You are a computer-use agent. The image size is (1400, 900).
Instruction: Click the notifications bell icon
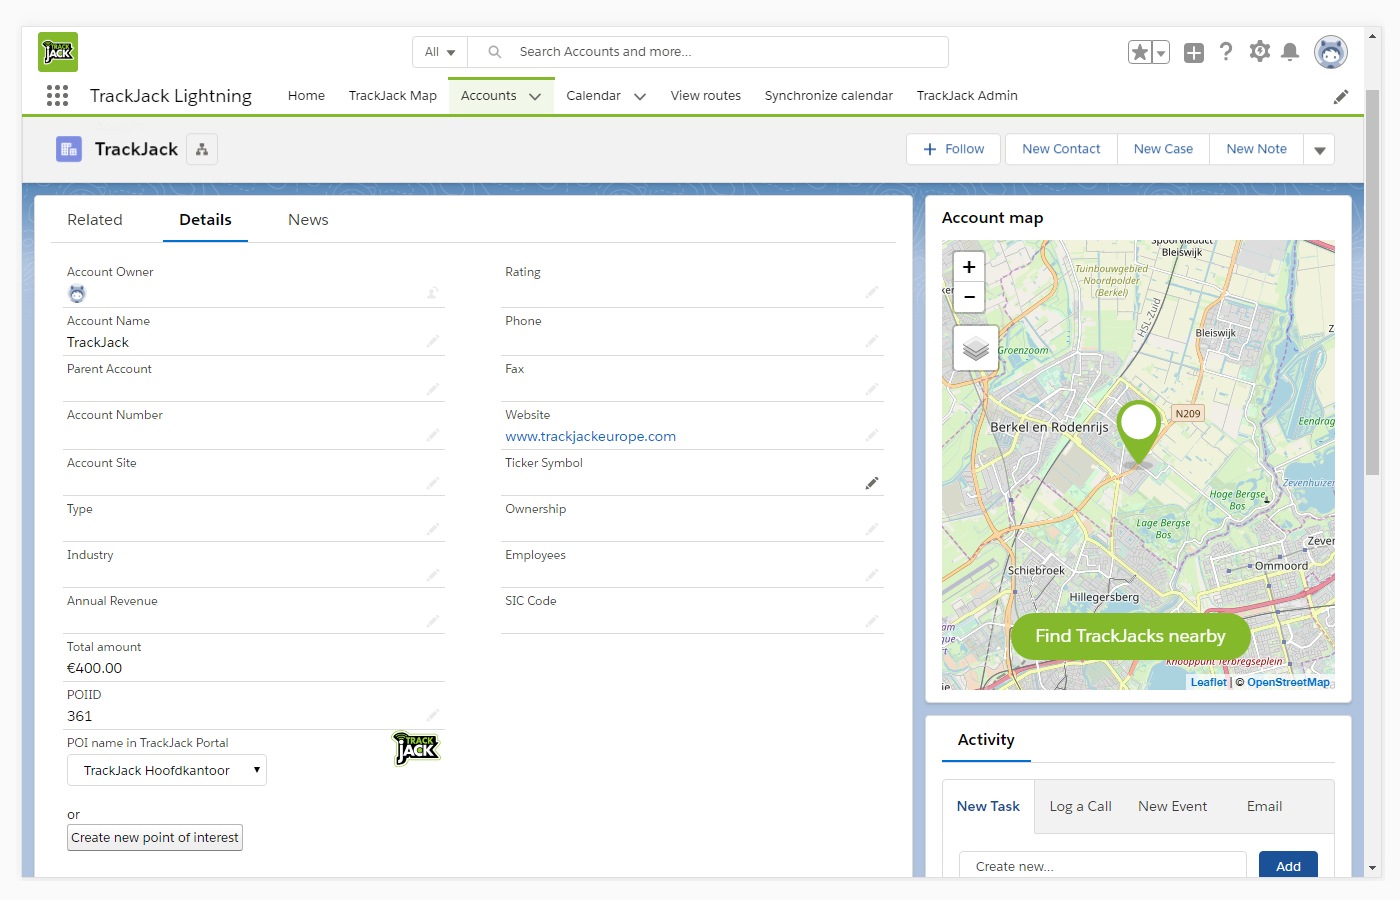point(1290,52)
